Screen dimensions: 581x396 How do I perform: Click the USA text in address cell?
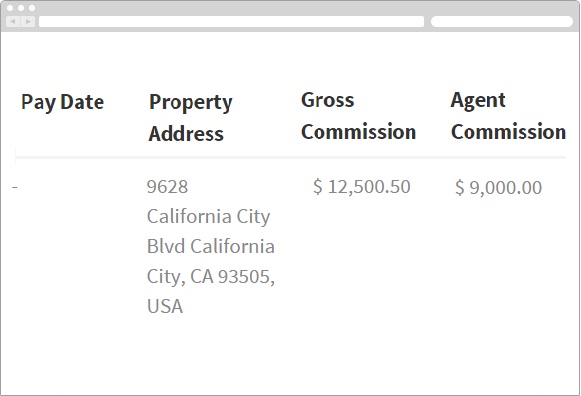165,306
